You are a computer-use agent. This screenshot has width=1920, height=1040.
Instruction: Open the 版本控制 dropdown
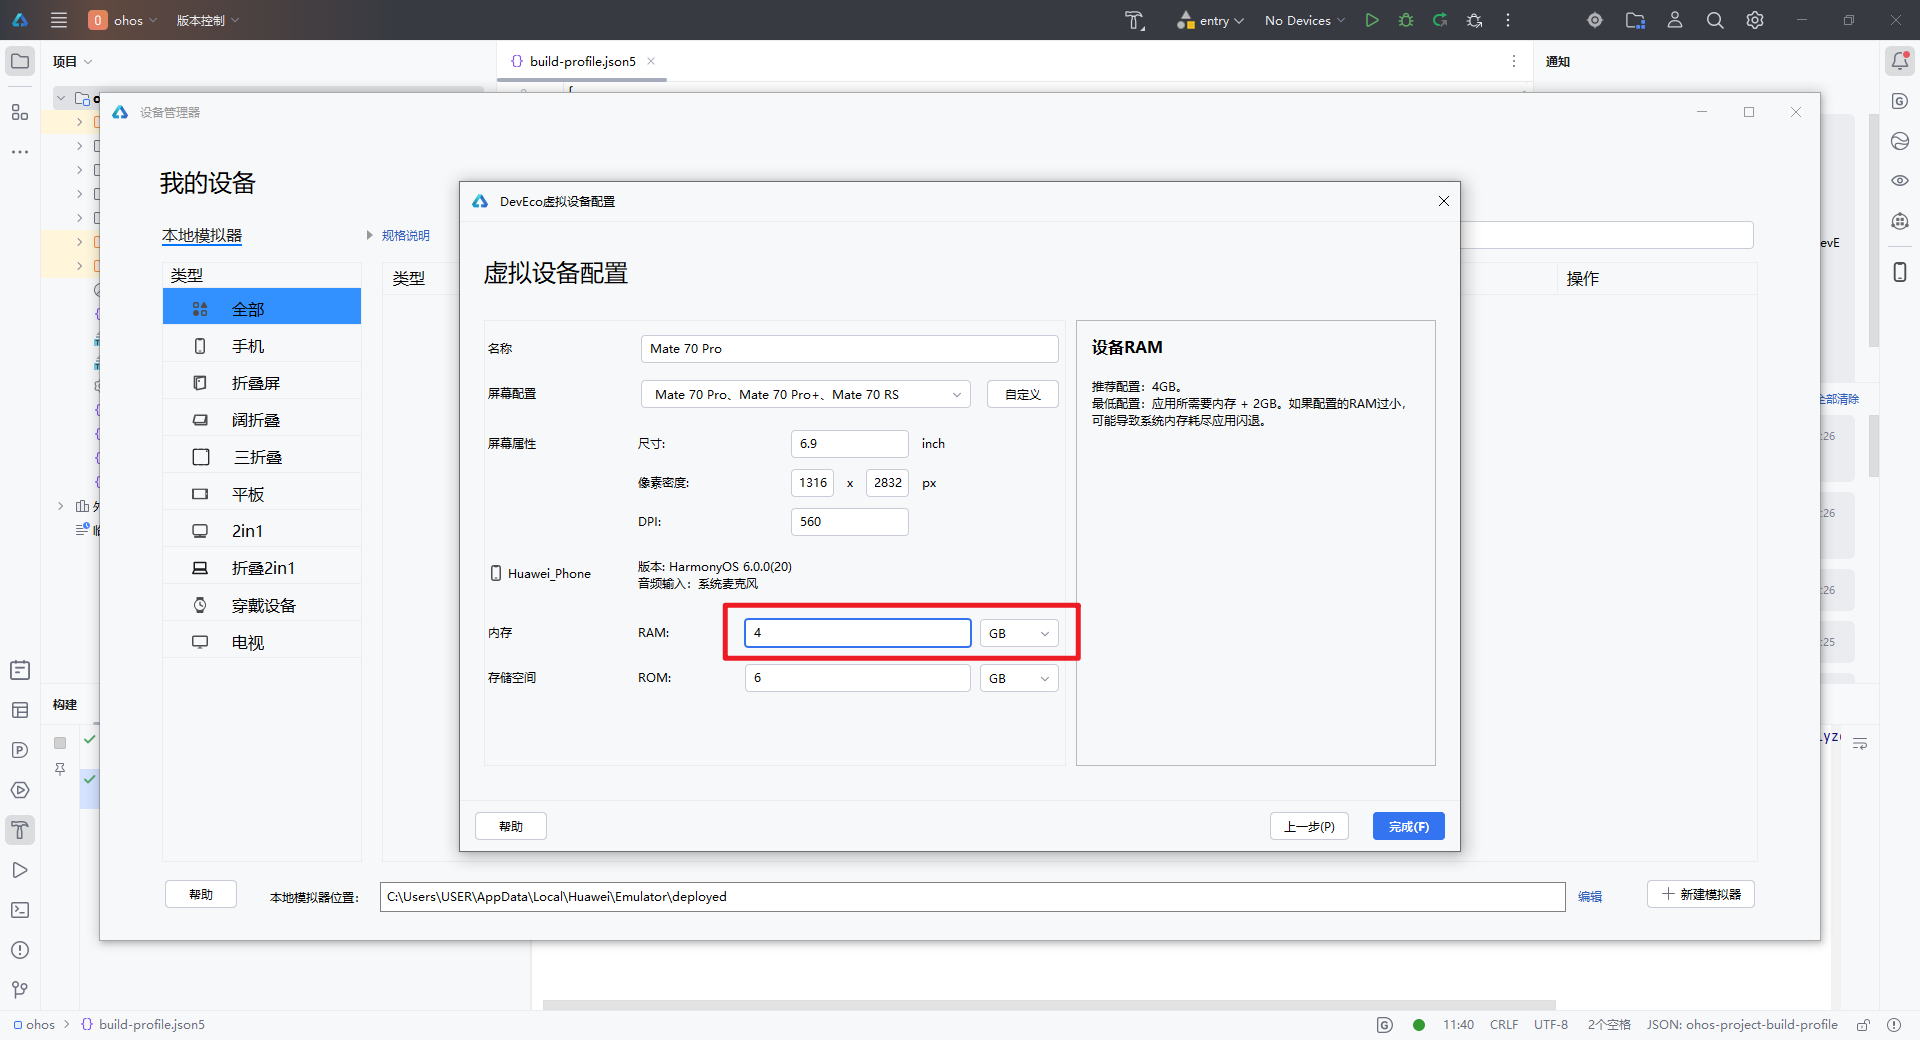(208, 20)
